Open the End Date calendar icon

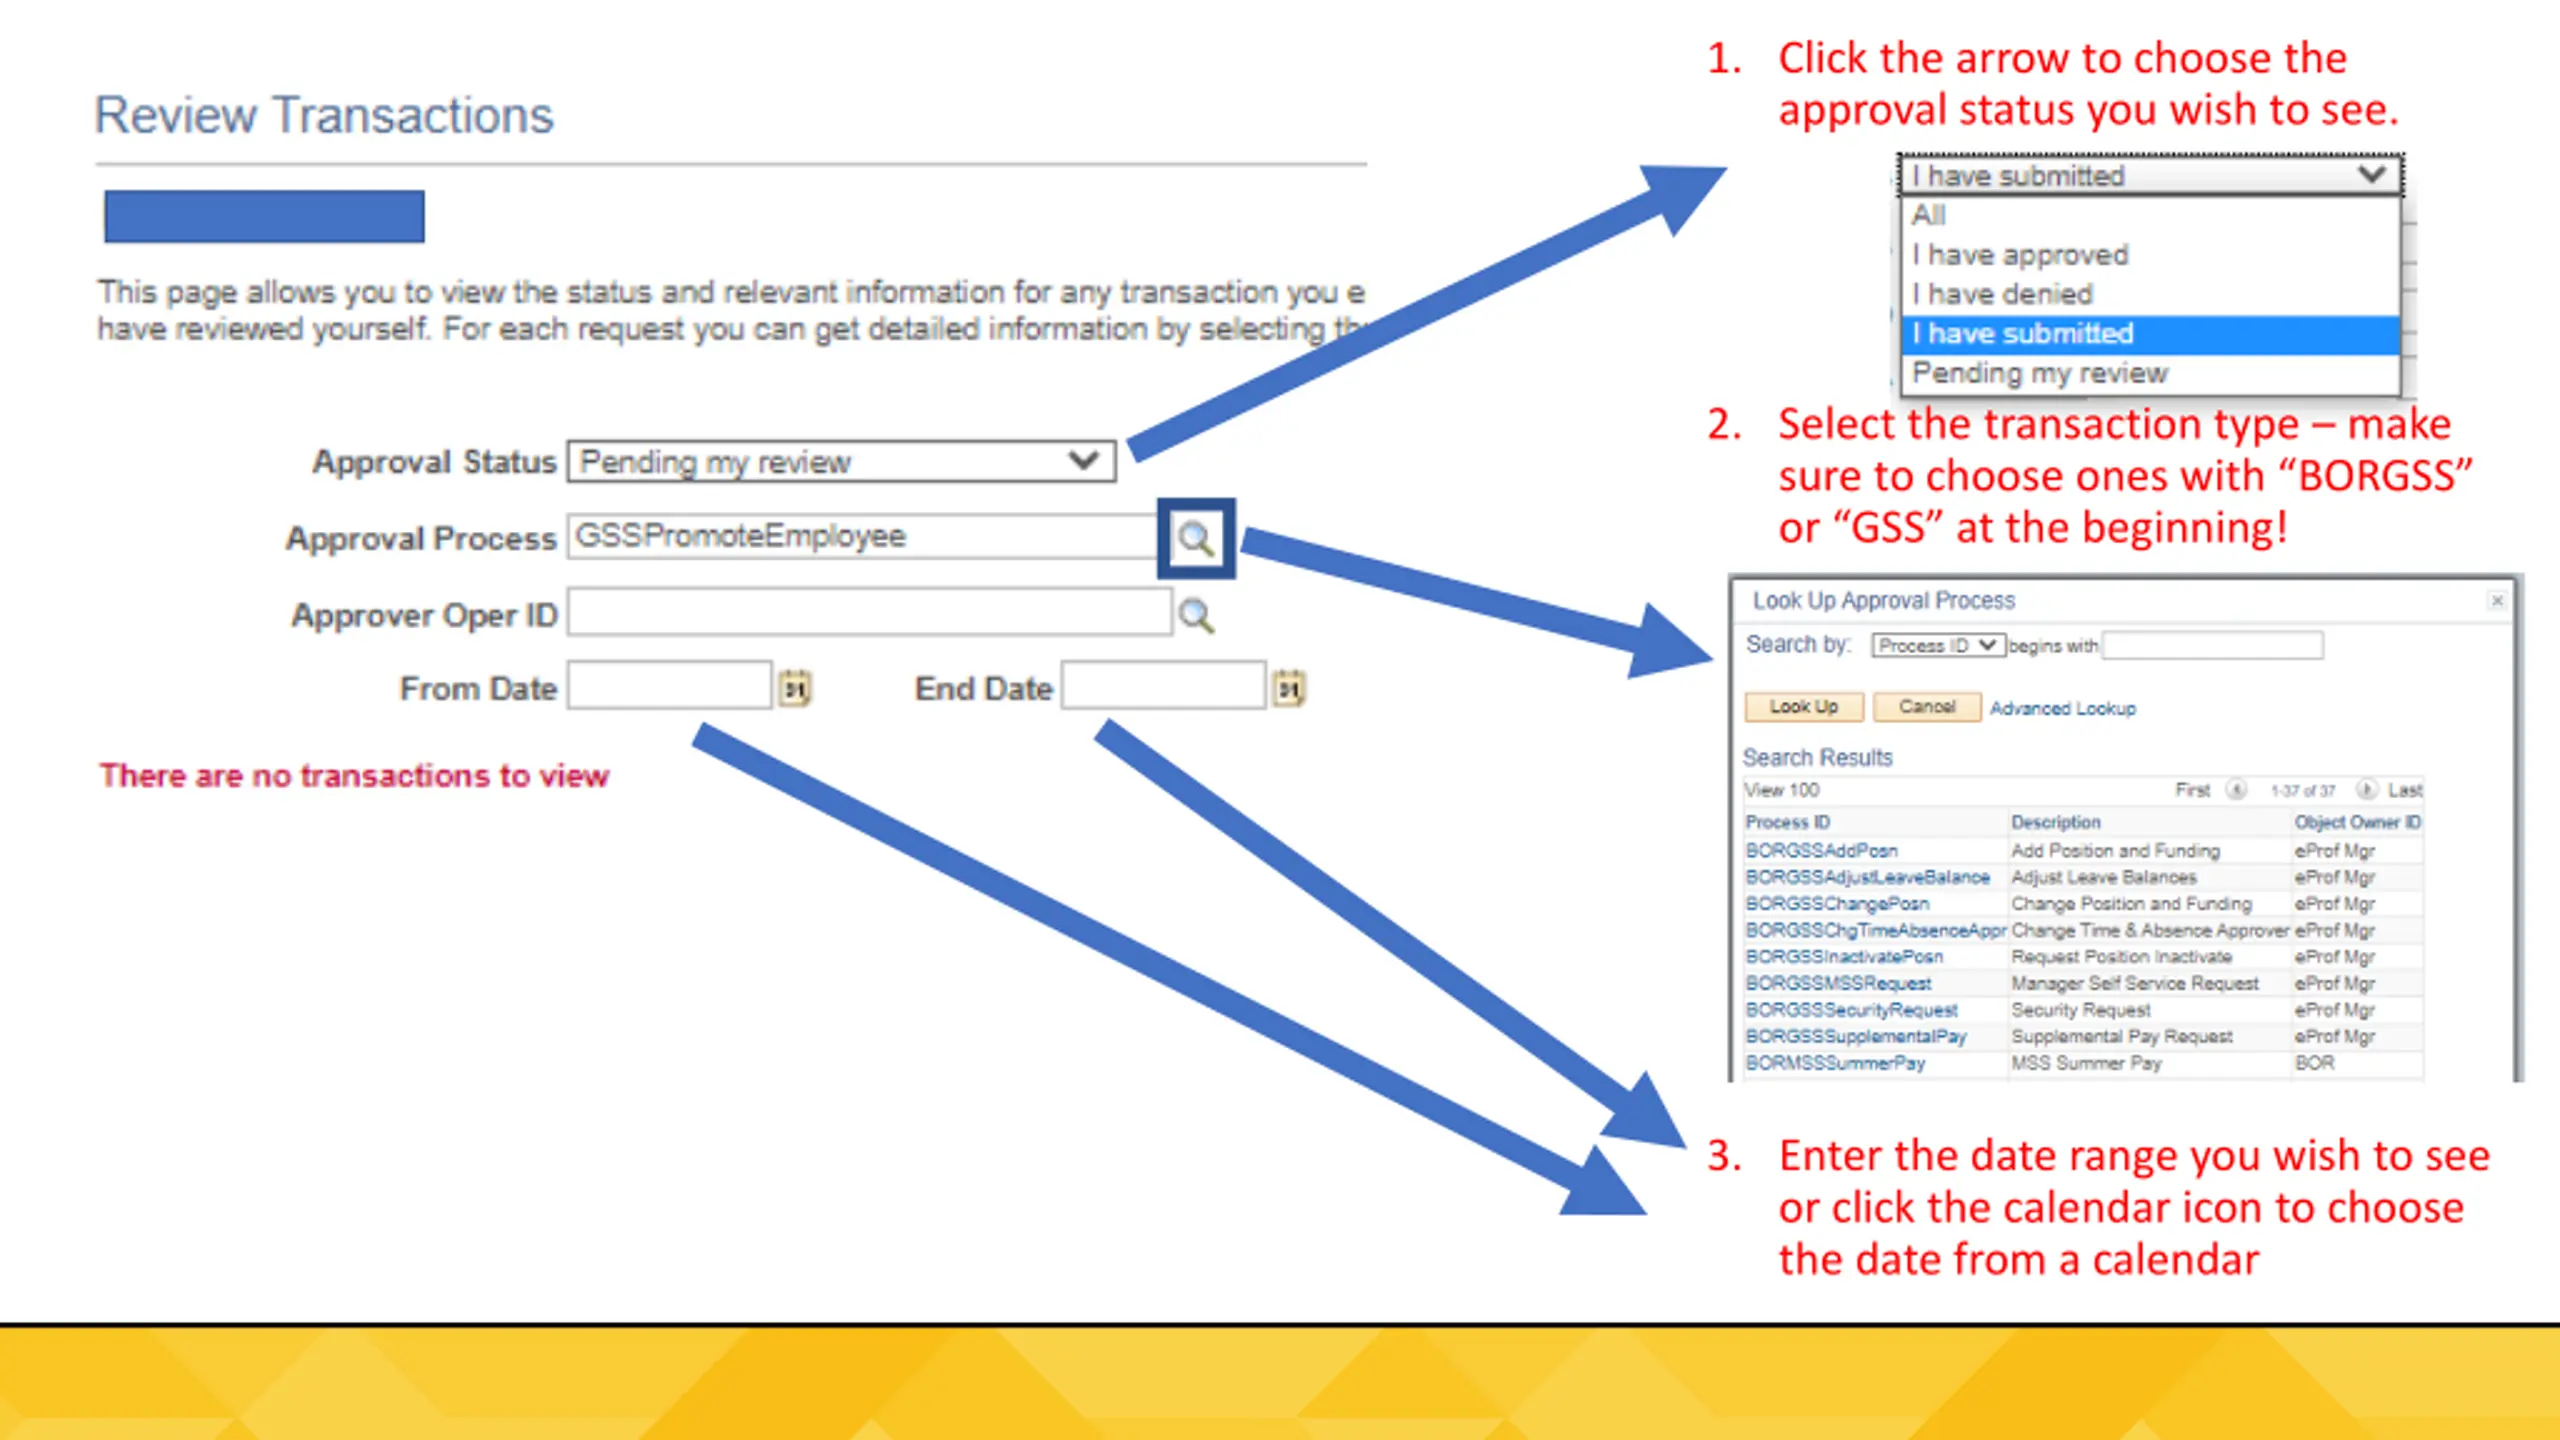click(x=1289, y=688)
